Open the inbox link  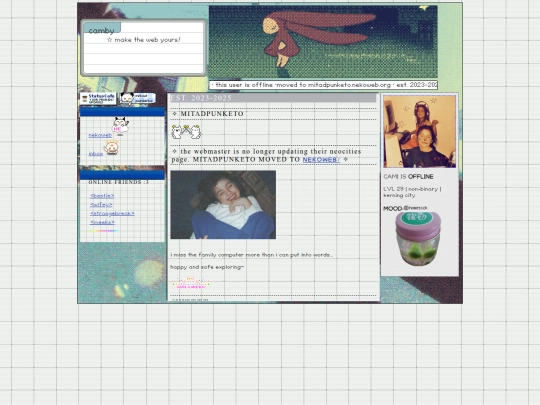(x=96, y=154)
